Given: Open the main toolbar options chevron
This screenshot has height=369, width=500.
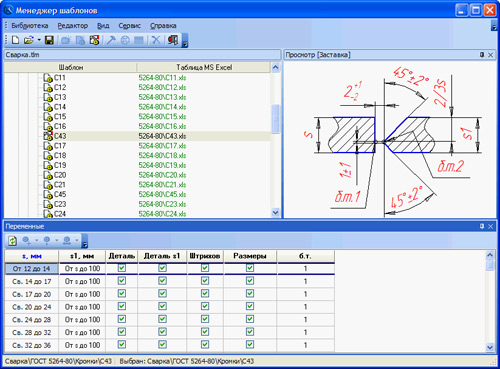Looking at the screenshot, I should coord(185,41).
